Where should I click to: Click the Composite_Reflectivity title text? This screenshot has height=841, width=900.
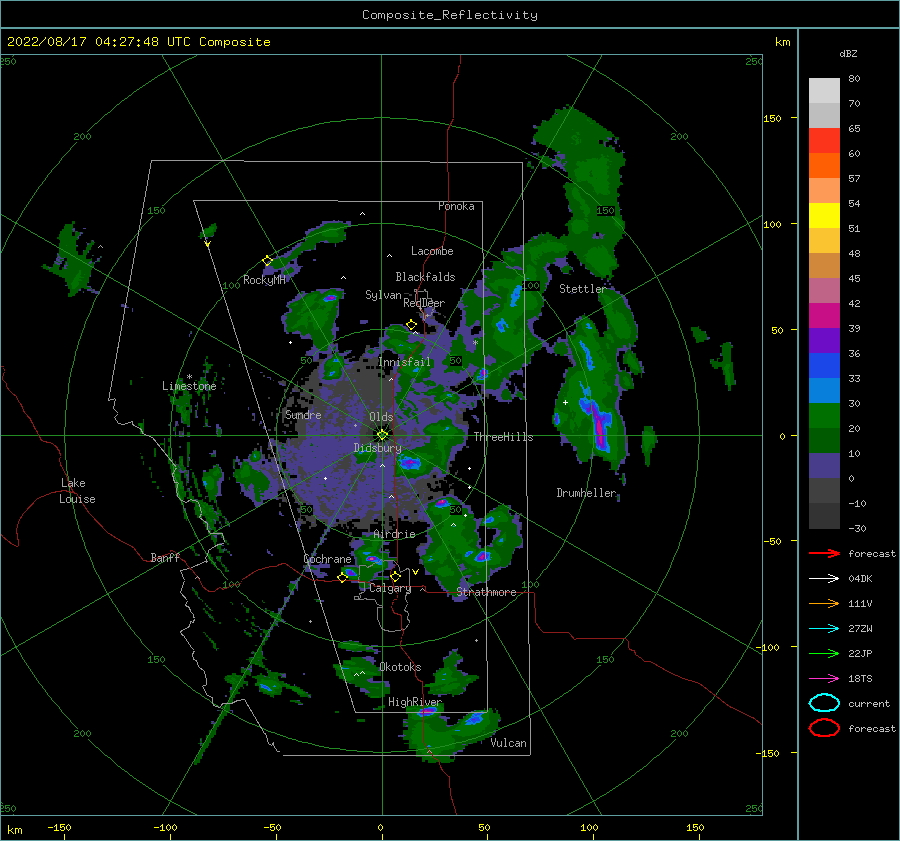click(450, 15)
